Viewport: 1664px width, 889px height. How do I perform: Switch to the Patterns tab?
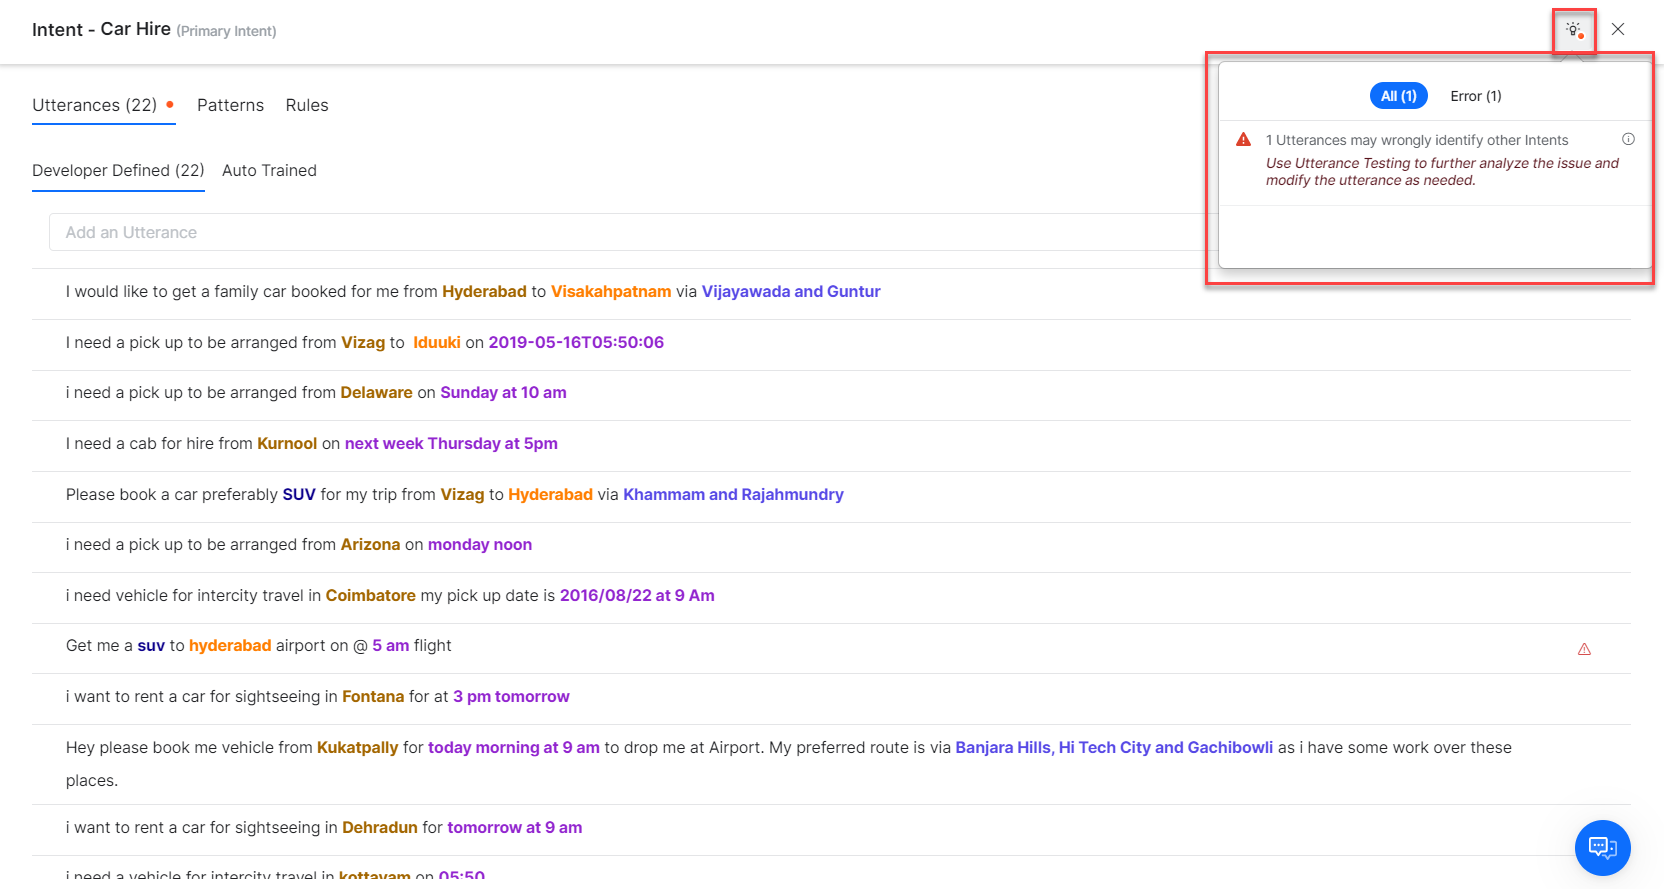(x=230, y=105)
